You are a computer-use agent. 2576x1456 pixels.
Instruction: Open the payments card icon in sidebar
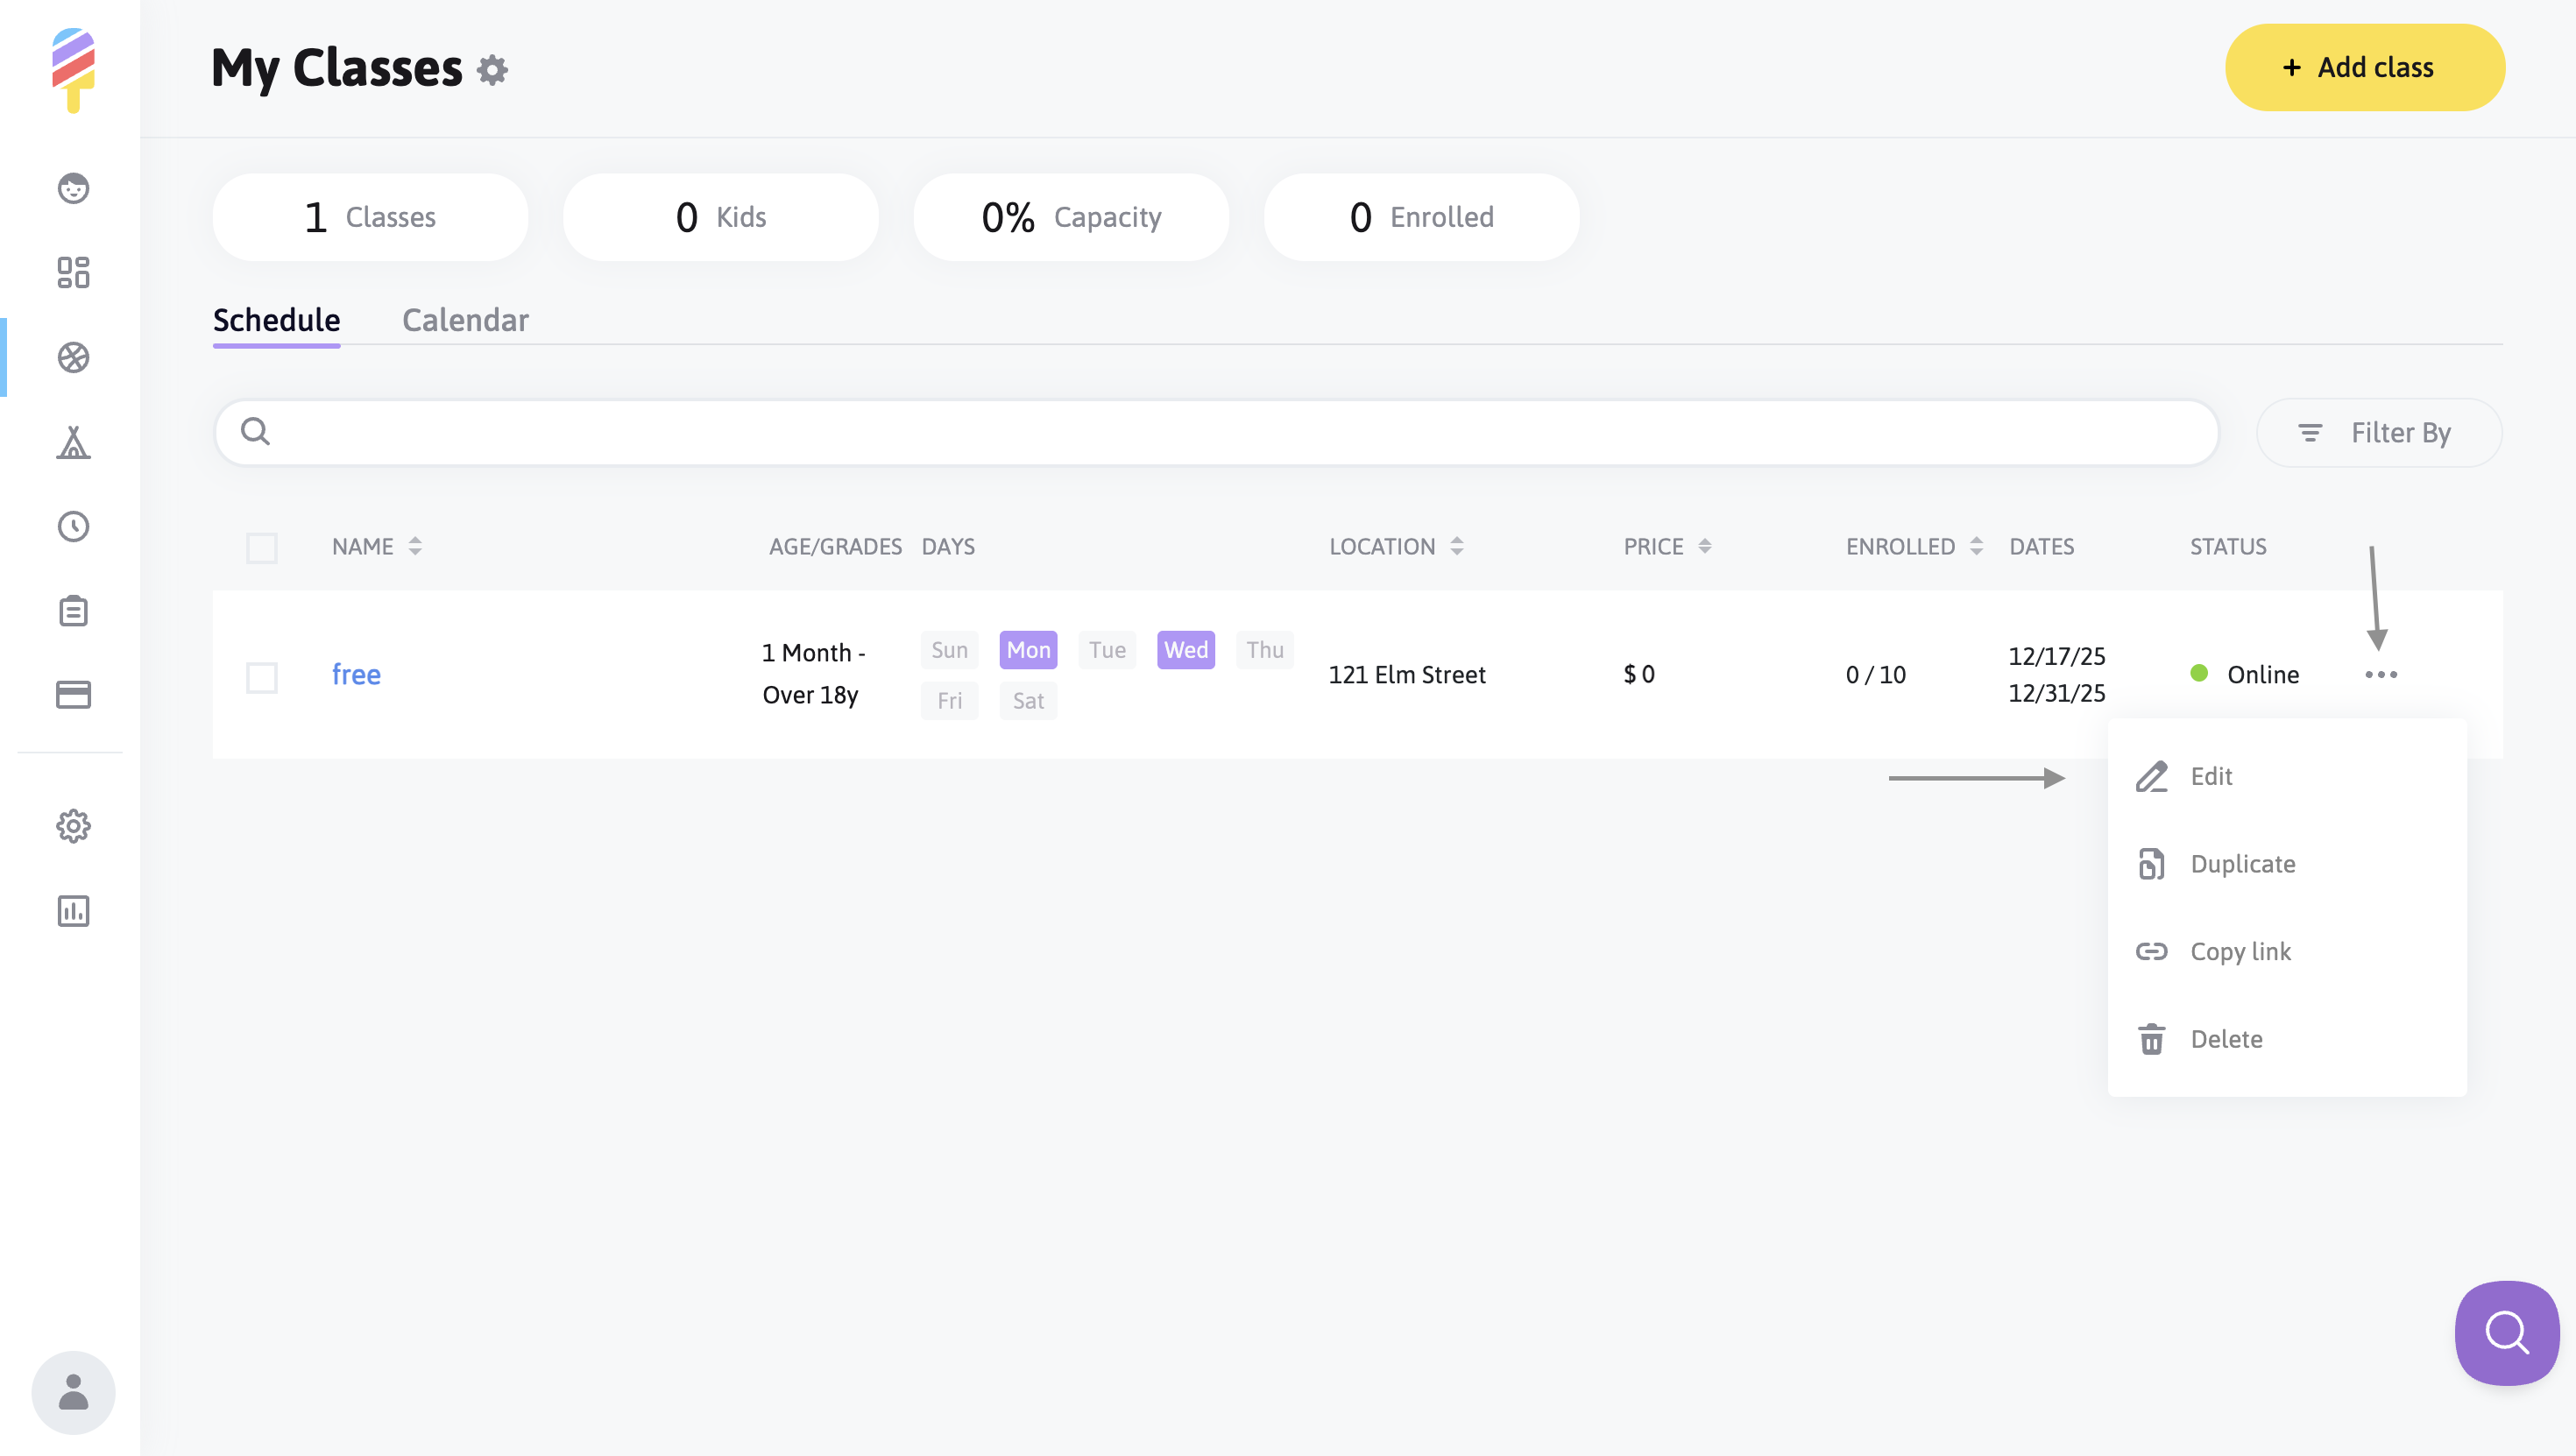coord(73,694)
